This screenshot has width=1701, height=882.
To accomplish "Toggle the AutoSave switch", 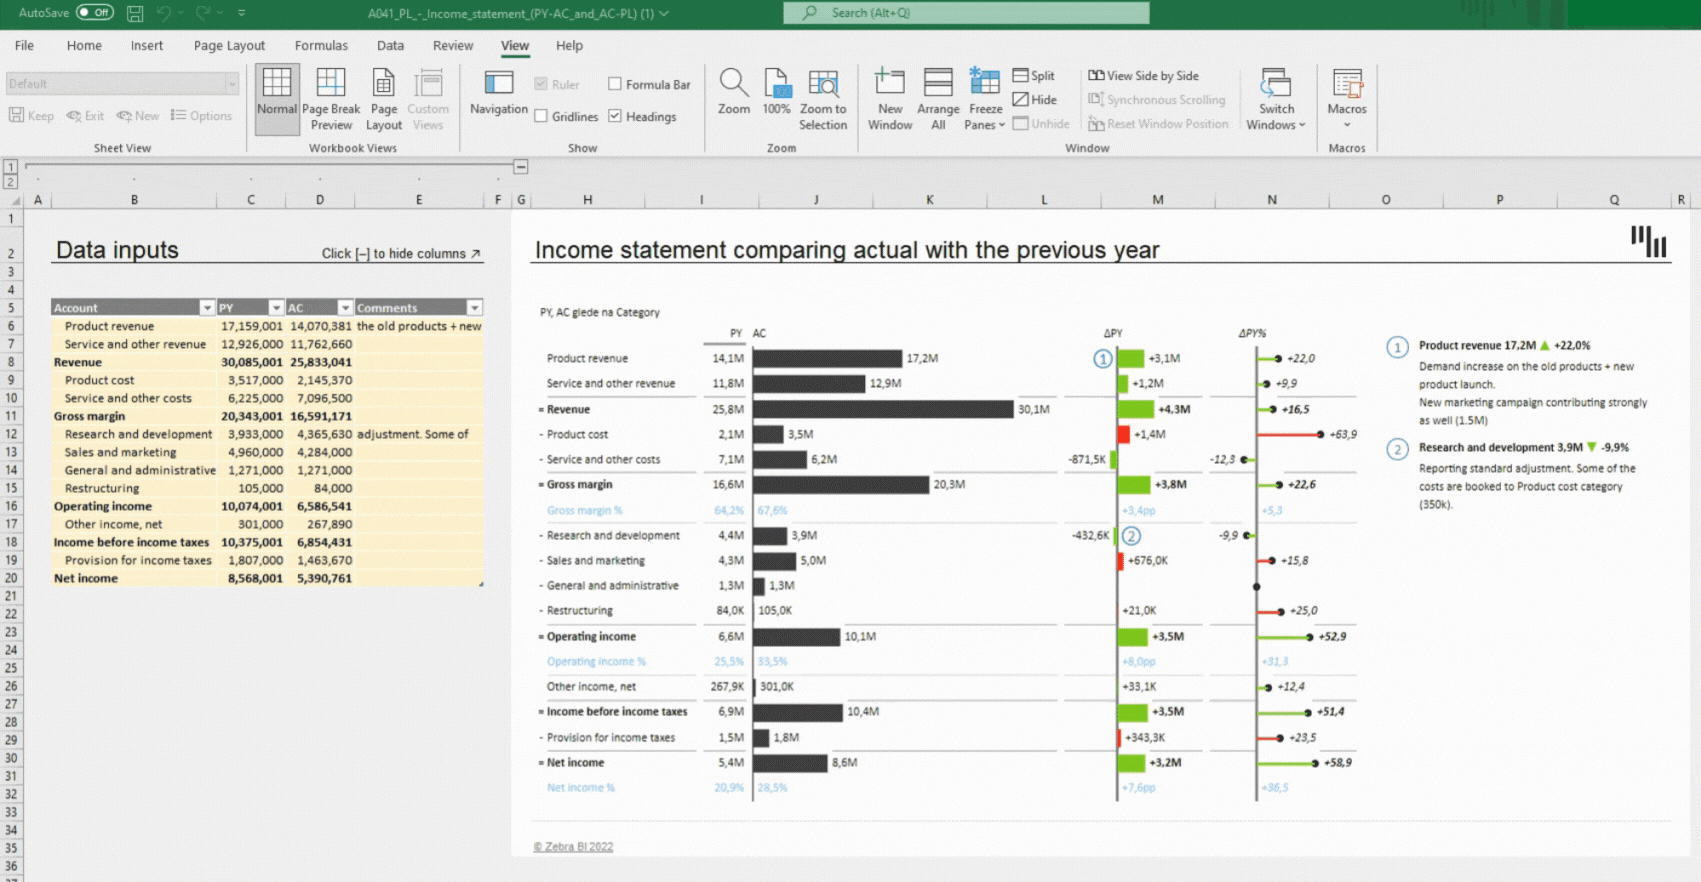I will tap(95, 13).
